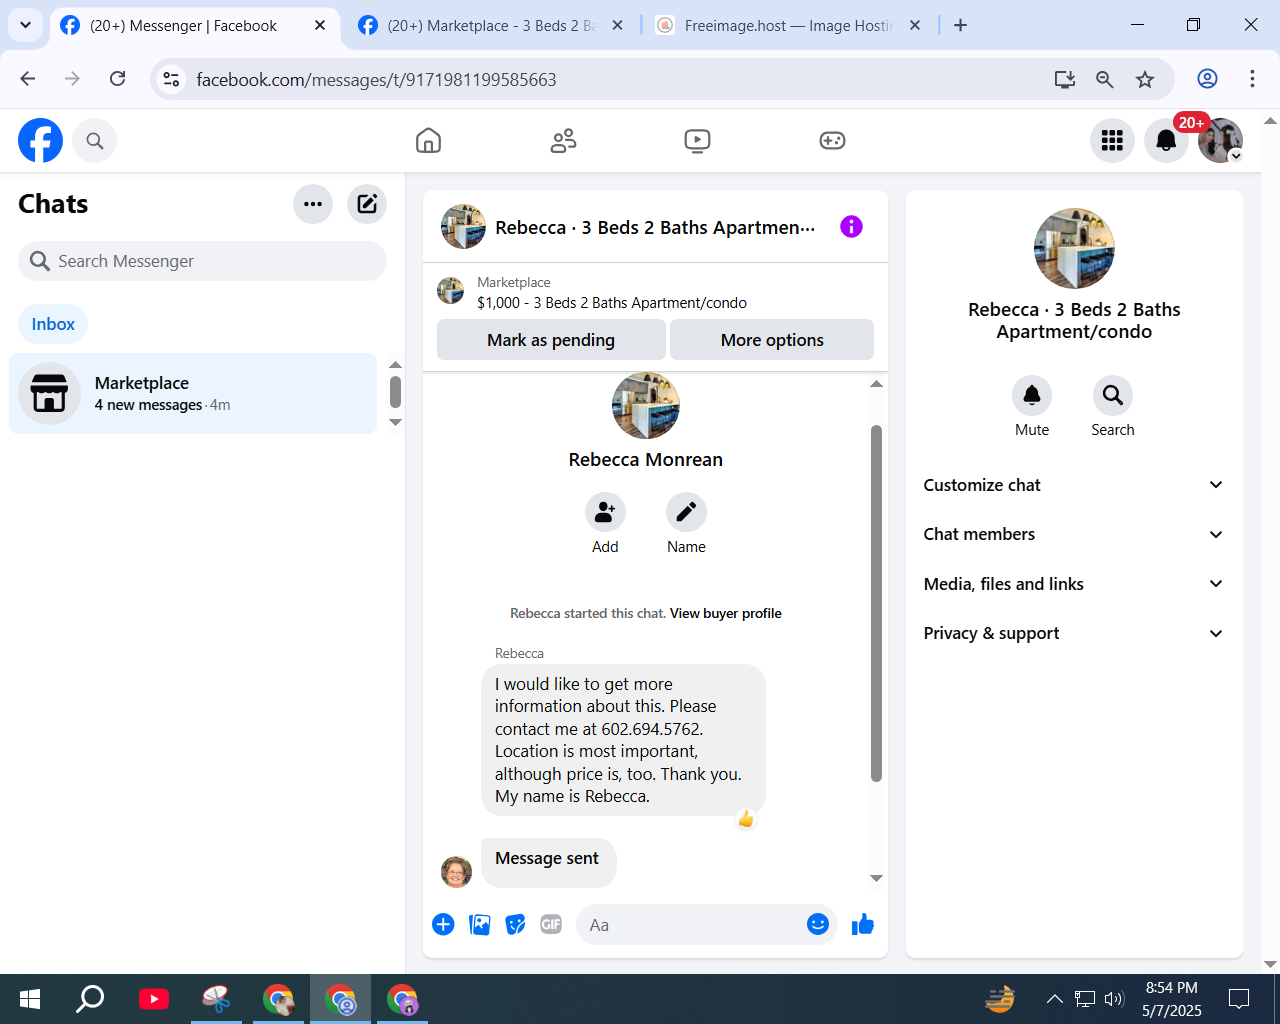The width and height of the screenshot is (1280, 1024).
Task: Click the Mark as pending button
Action: click(x=551, y=340)
